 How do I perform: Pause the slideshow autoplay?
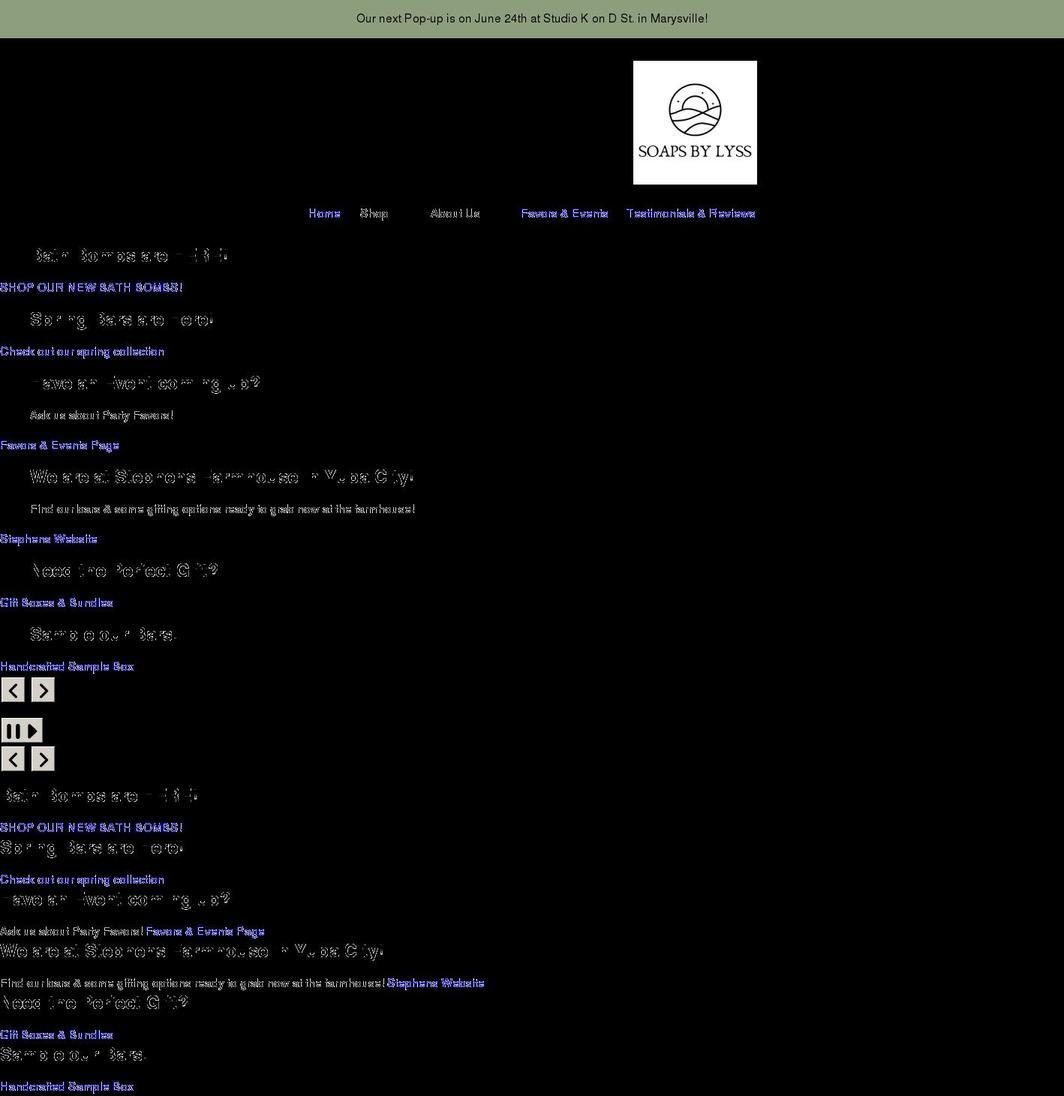coord(15,730)
